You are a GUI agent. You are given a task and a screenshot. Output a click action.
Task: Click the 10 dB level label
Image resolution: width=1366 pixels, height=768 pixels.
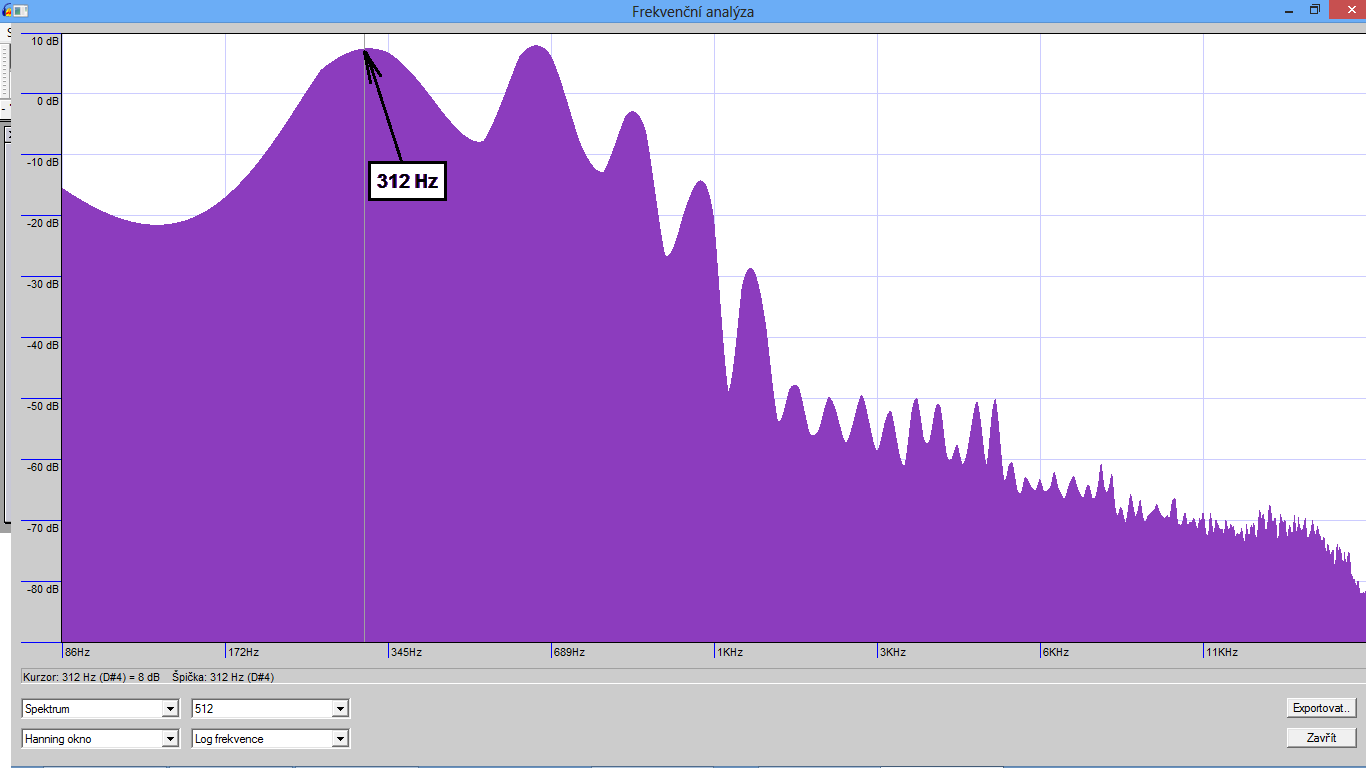coord(45,41)
